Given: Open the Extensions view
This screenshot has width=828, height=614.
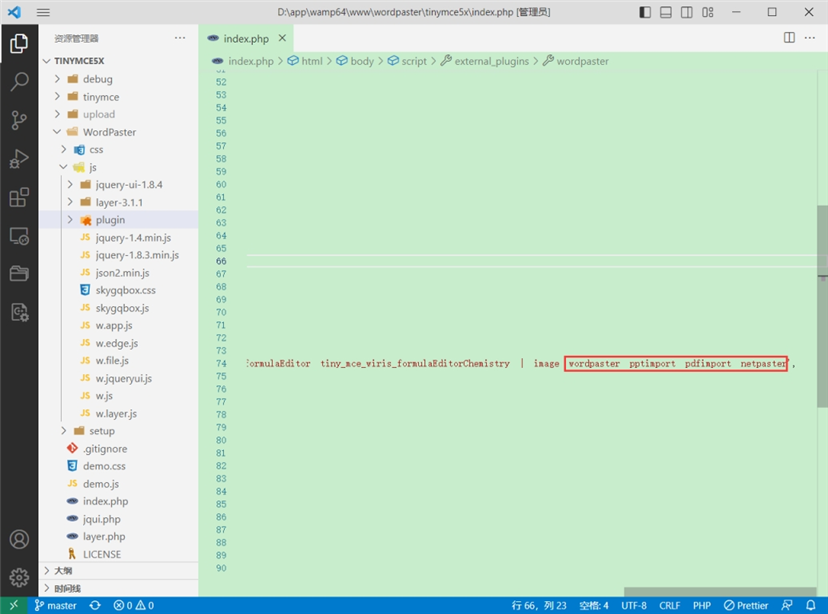Looking at the screenshot, I should point(19,197).
